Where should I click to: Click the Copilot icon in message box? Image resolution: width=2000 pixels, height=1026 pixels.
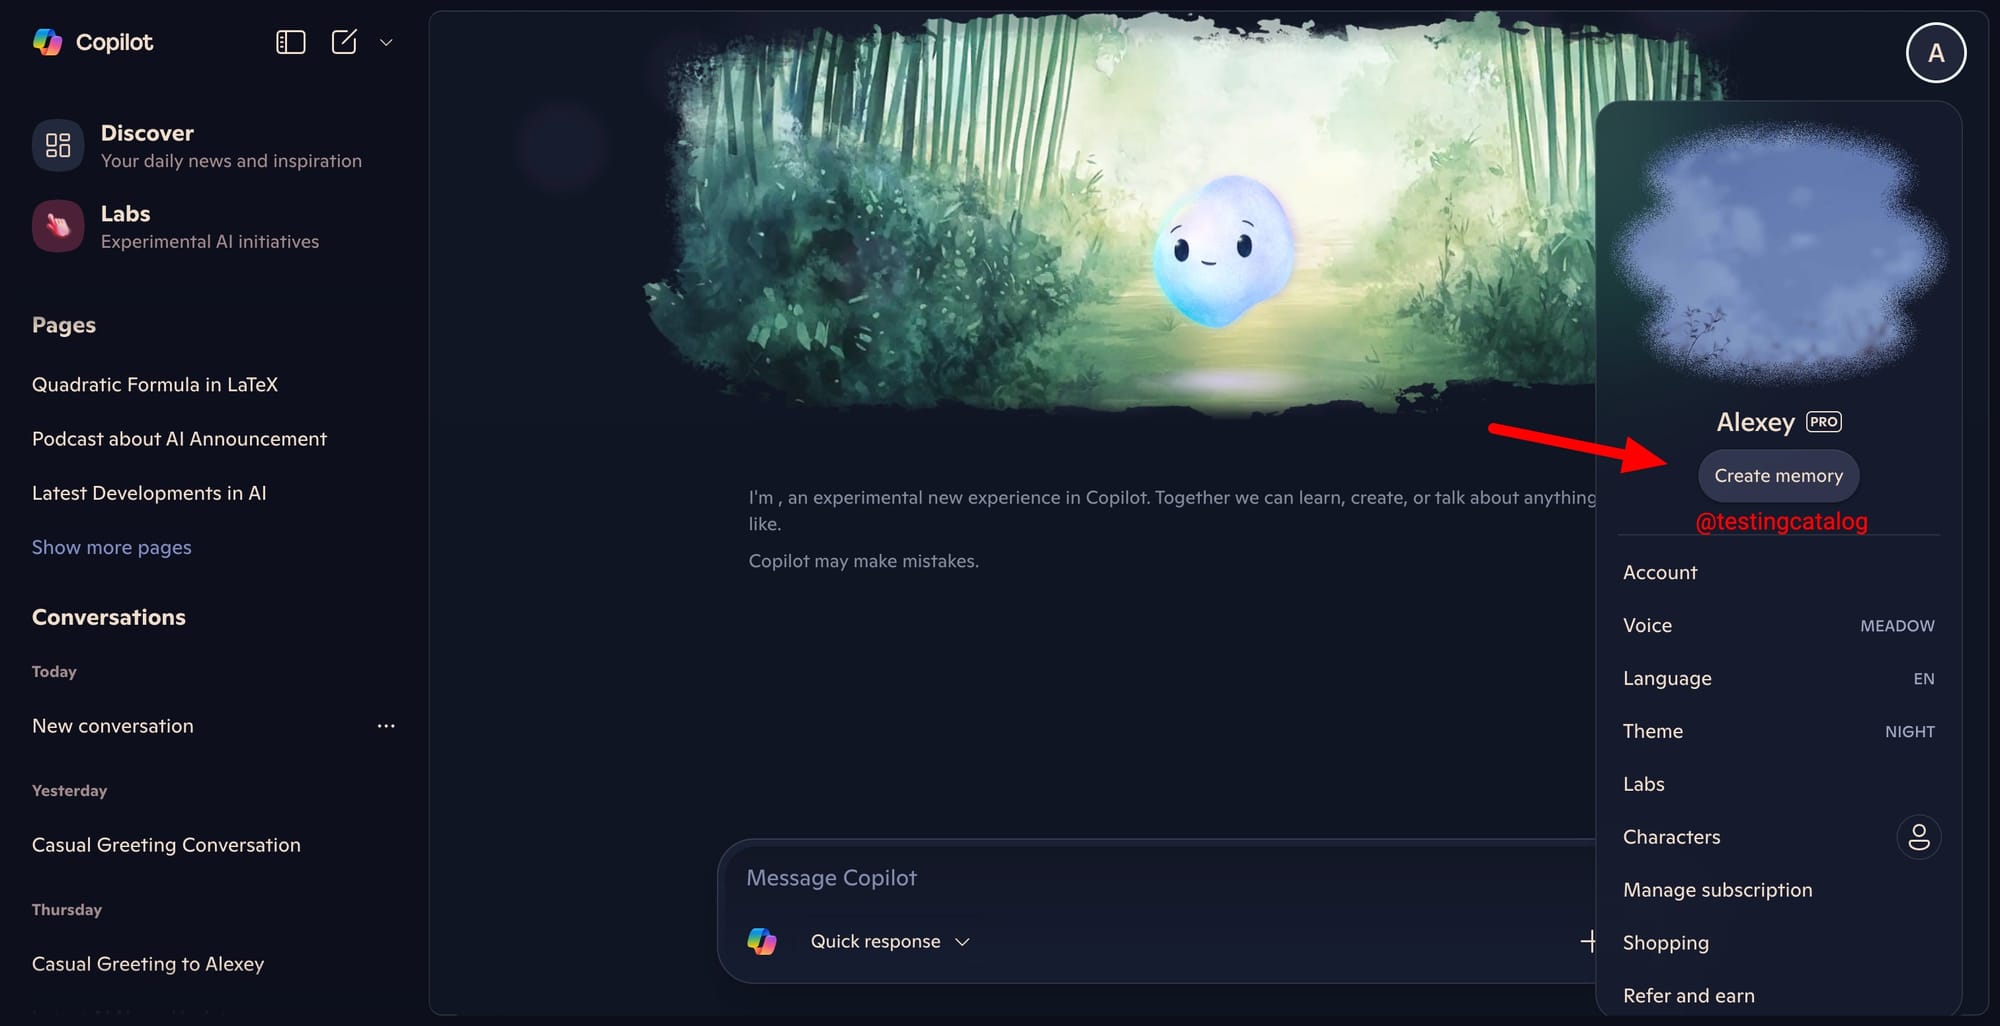coord(762,941)
